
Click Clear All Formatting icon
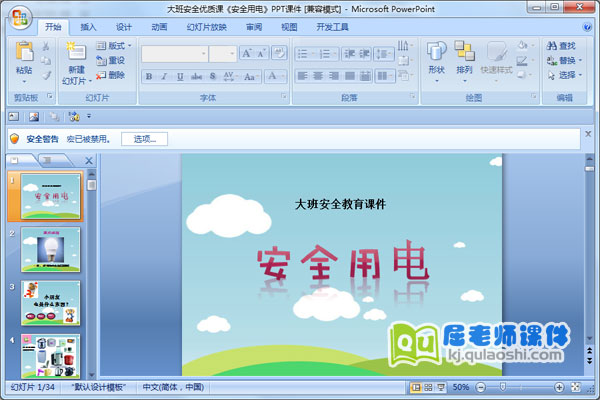click(279, 53)
